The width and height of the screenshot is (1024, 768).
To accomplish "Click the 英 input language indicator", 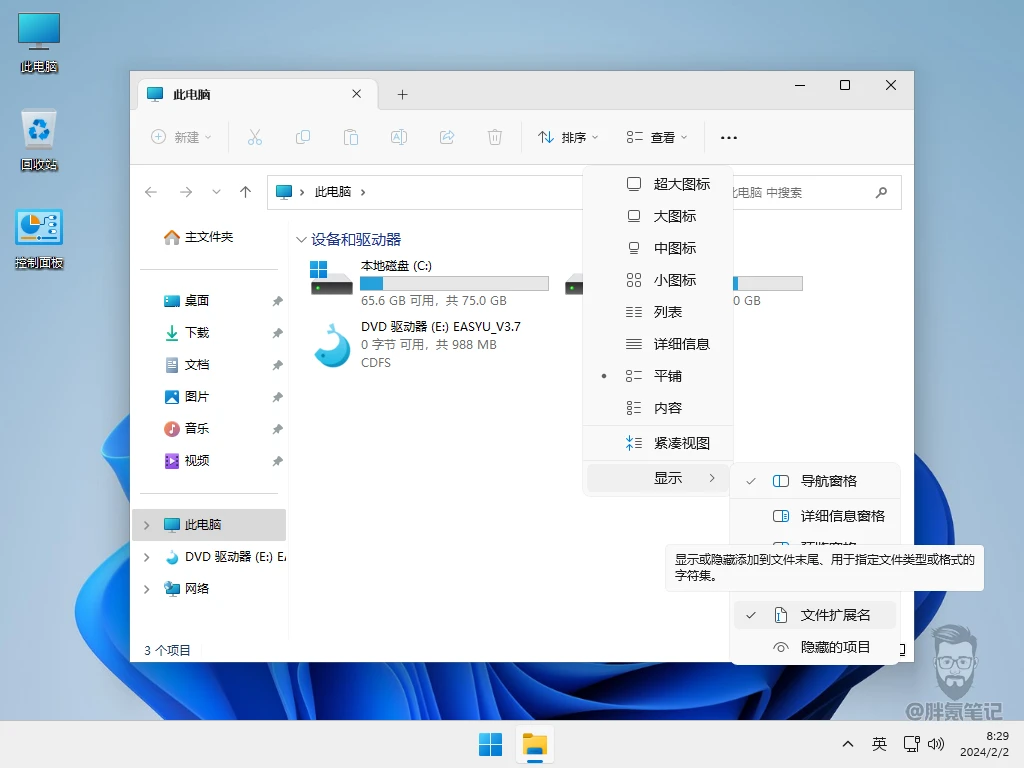I will coord(879,744).
